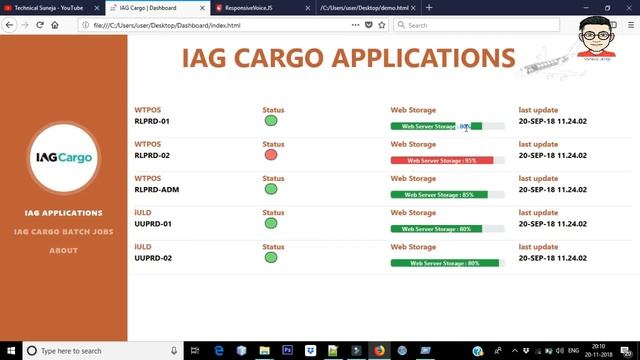Screen dimensions: 640x360
Task: Go back using the browser back arrow
Action: pos(9,25)
